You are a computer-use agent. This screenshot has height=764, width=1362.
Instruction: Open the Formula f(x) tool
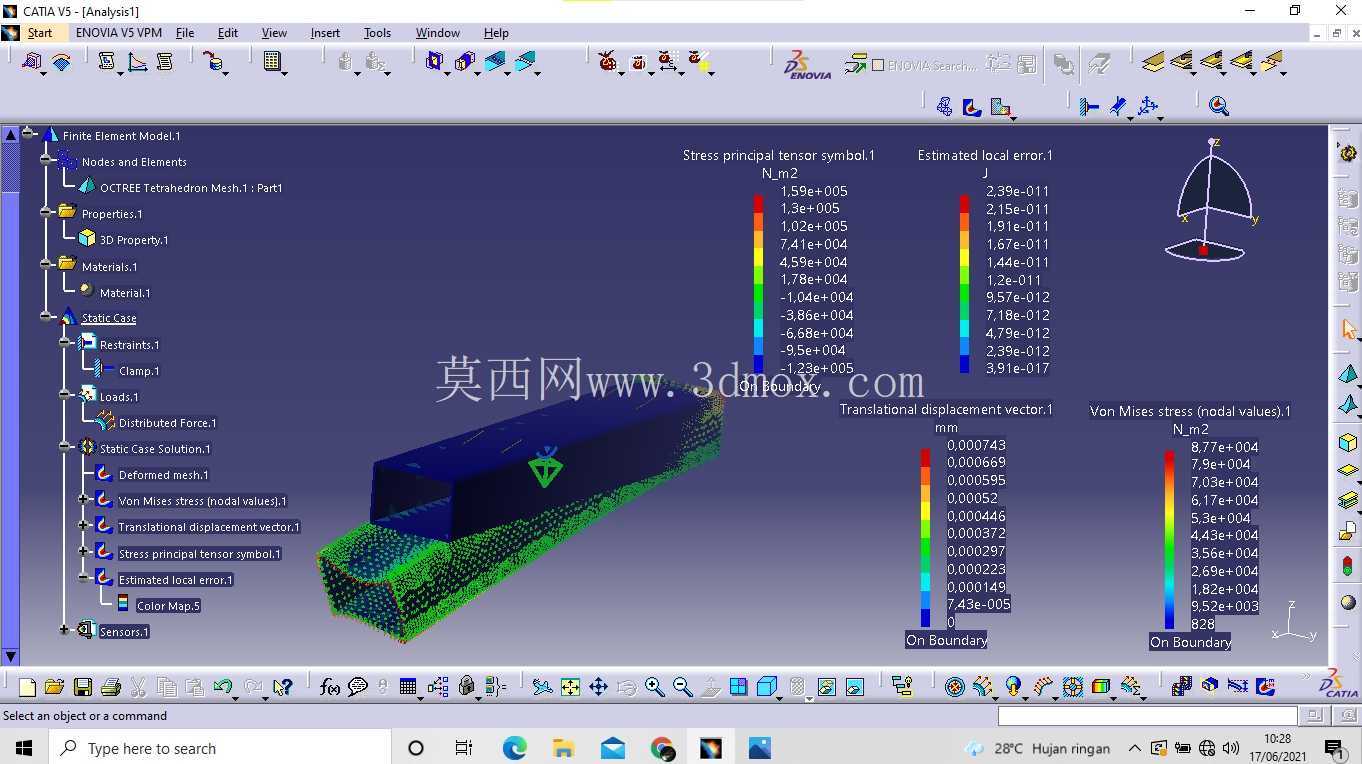click(x=329, y=687)
